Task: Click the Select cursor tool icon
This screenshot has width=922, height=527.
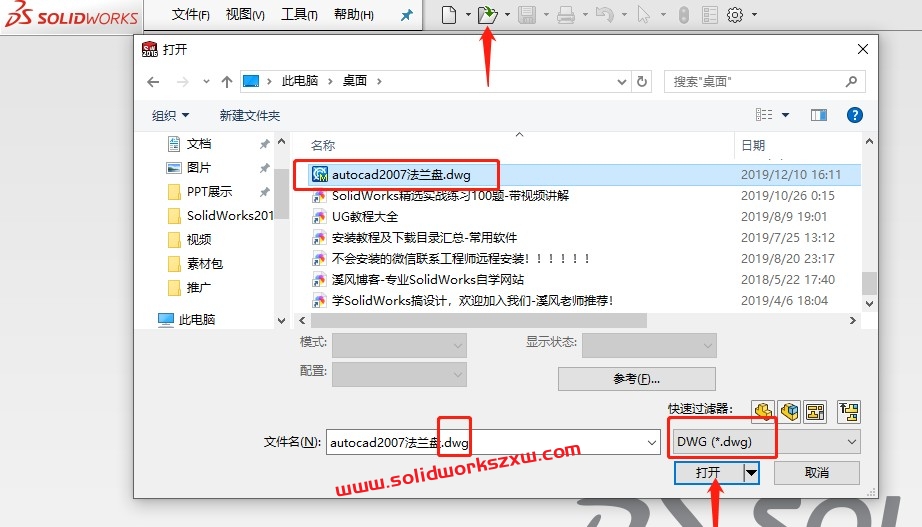Action: (x=644, y=15)
